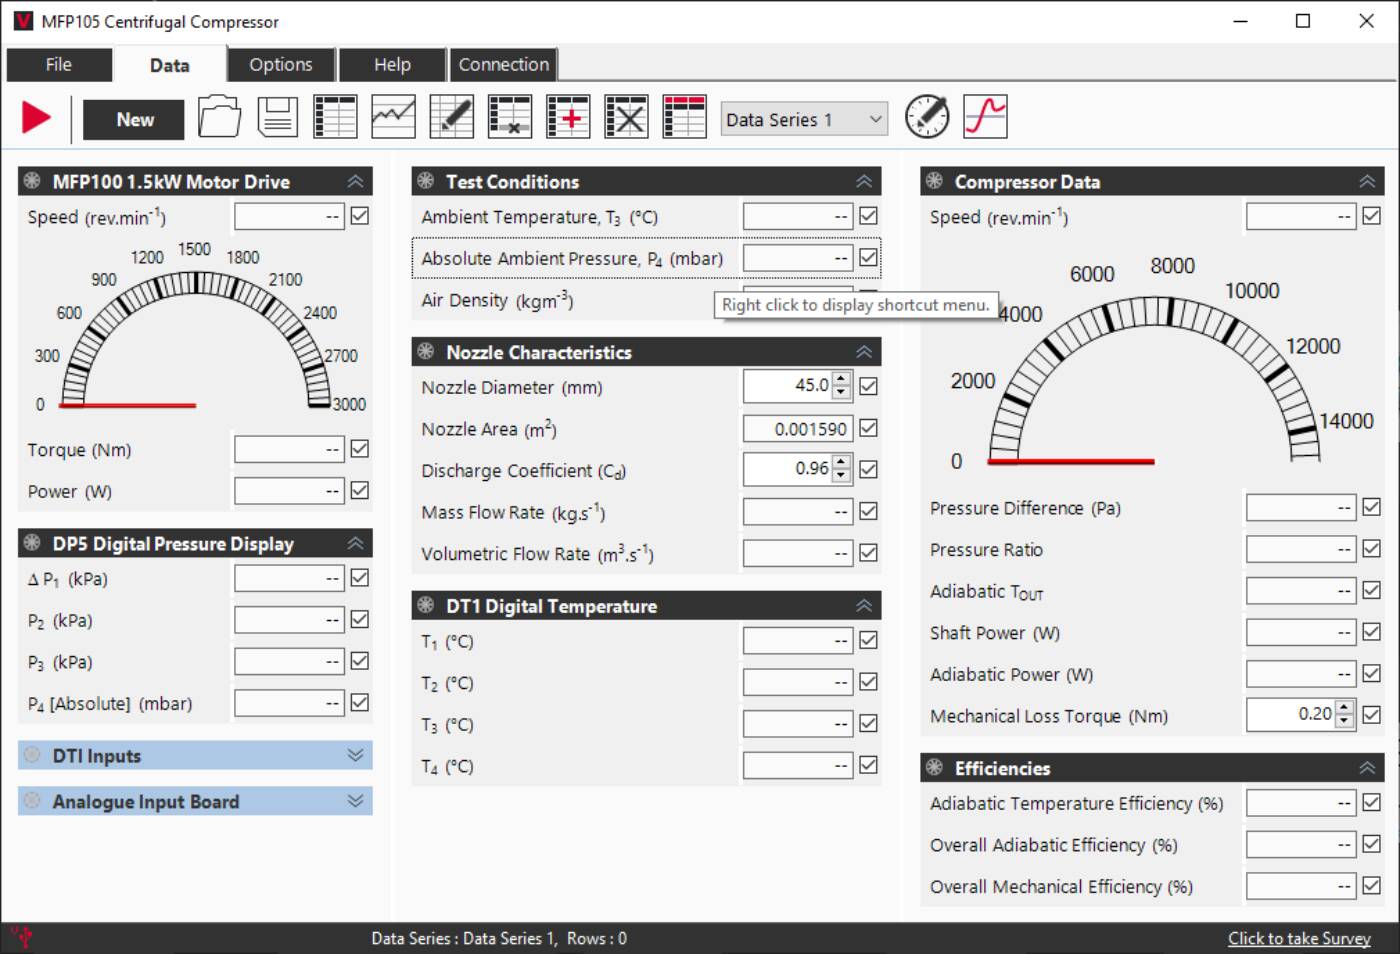Viewport: 1400px width, 954px height.
Task: Uncheck the Ambient Temperature T3 checkbox
Action: pos(868,215)
